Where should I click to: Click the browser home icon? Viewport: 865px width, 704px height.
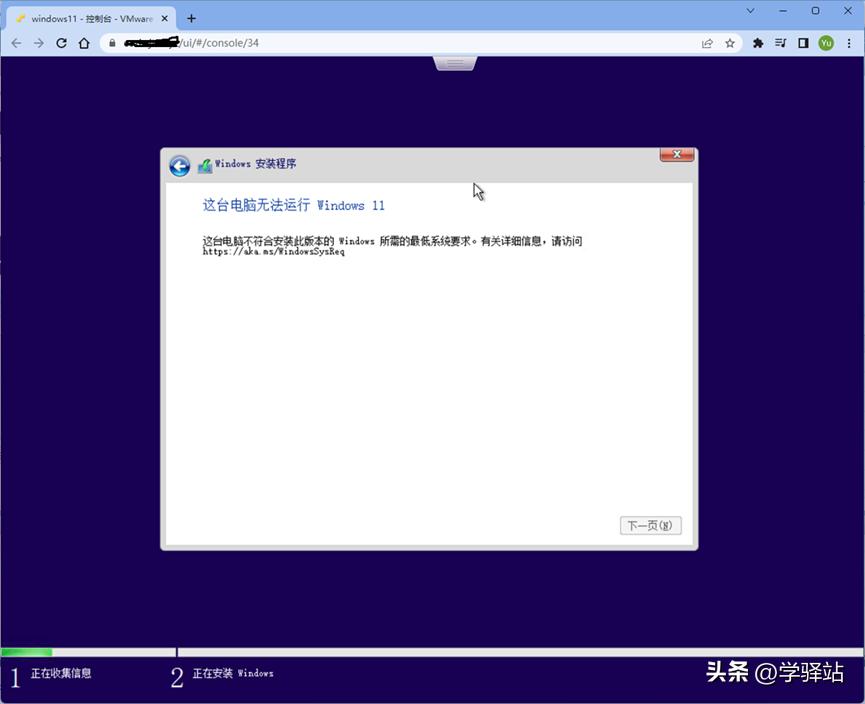(84, 43)
